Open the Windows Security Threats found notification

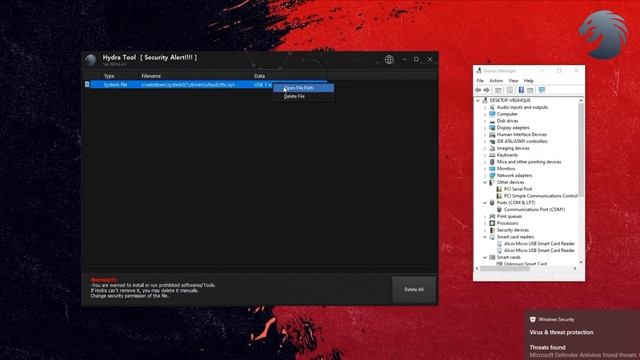pyautogui.click(x=582, y=336)
